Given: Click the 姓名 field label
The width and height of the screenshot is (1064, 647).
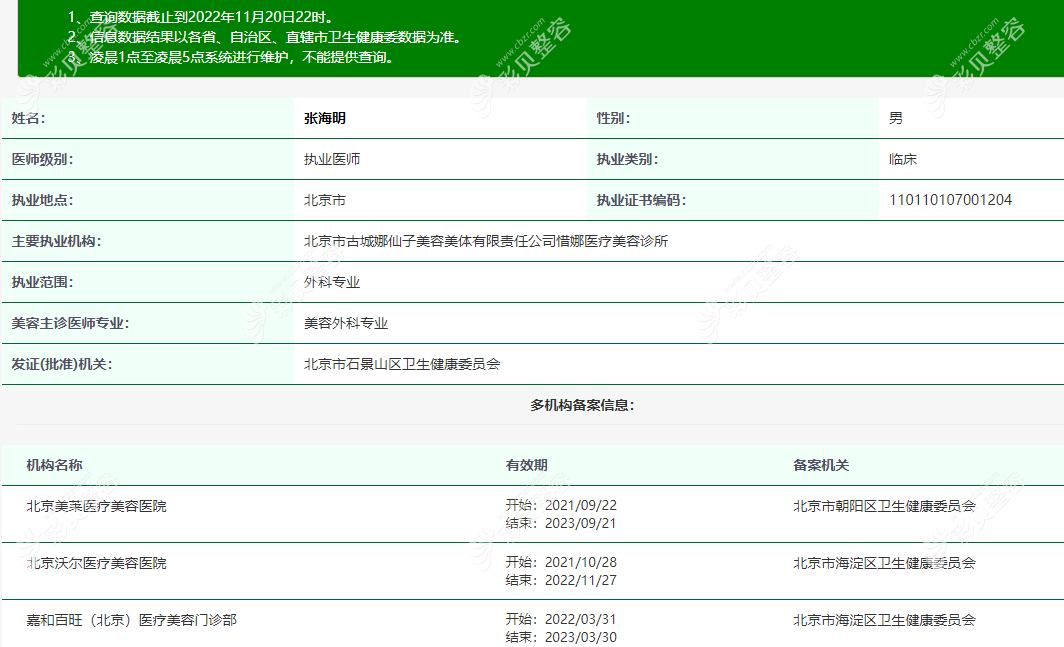Looking at the screenshot, I should pyautogui.click(x=28, y=118).
